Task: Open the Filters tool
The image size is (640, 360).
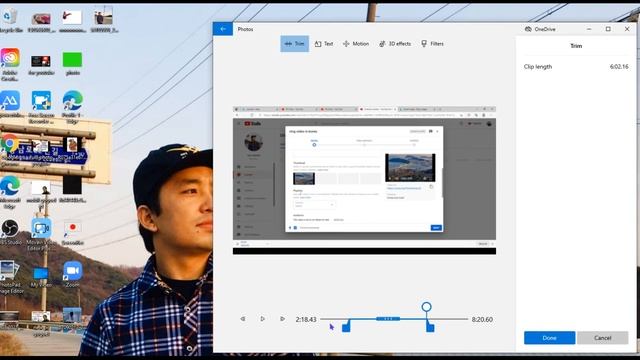Action: (x=432, y=44)
